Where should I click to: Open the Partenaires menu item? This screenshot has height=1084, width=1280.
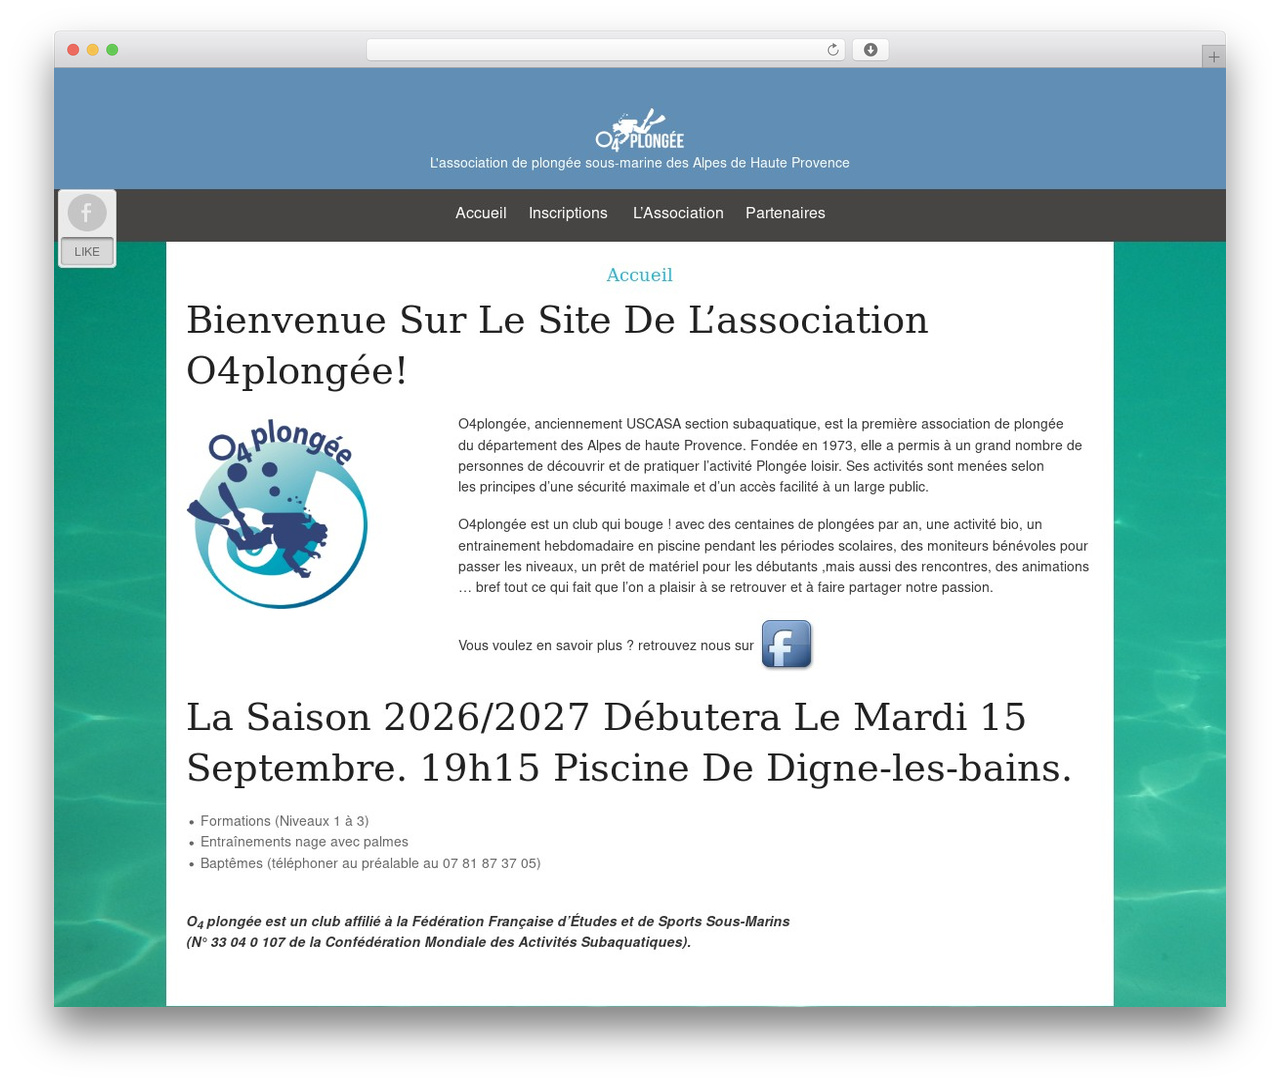(785, 213)
